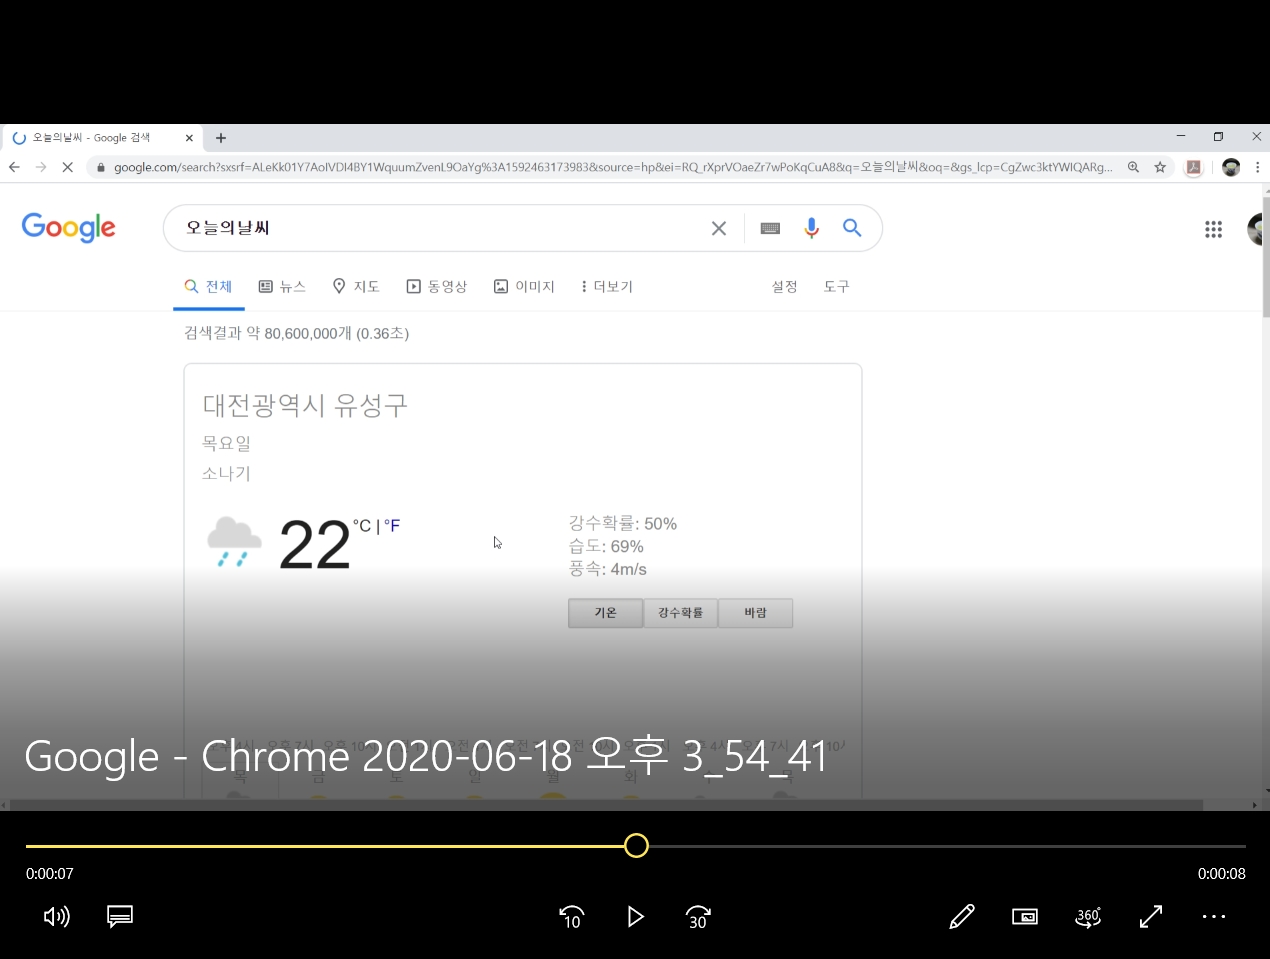Screen dimensions: 1270x959
Task: Select the 강수확률 chart button
Action: (680, 613)
